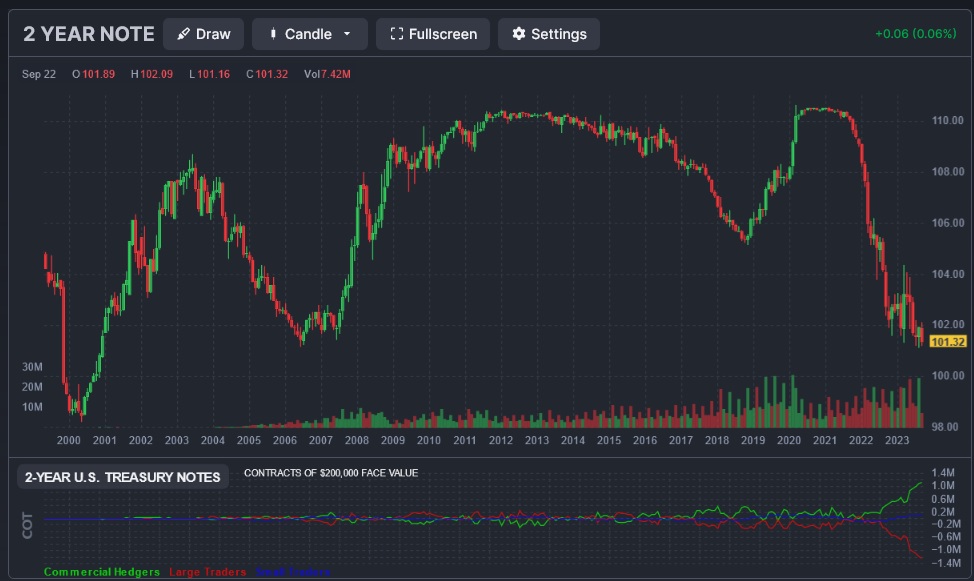974x581 pixels.
Task: Click the +0.06 (0.06%) change value
Action: pos(915,34)
